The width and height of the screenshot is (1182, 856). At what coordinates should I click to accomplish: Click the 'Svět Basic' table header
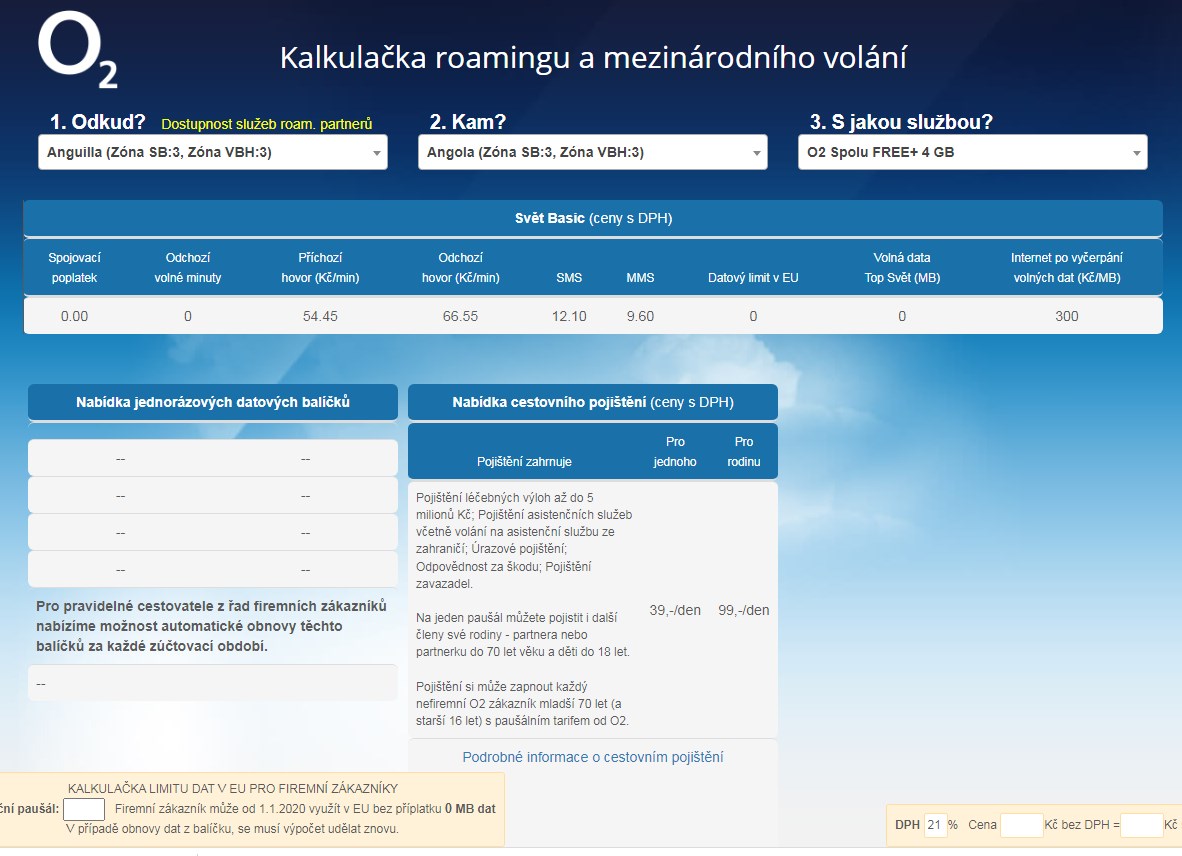click(x=592, y=218)
